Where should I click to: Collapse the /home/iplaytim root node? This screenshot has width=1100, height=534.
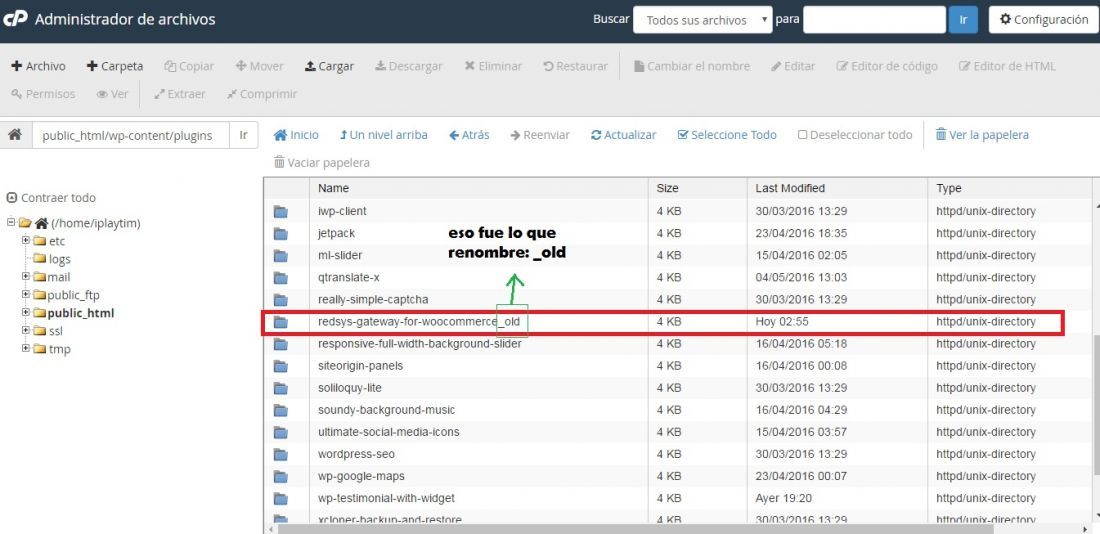point(11,222)
